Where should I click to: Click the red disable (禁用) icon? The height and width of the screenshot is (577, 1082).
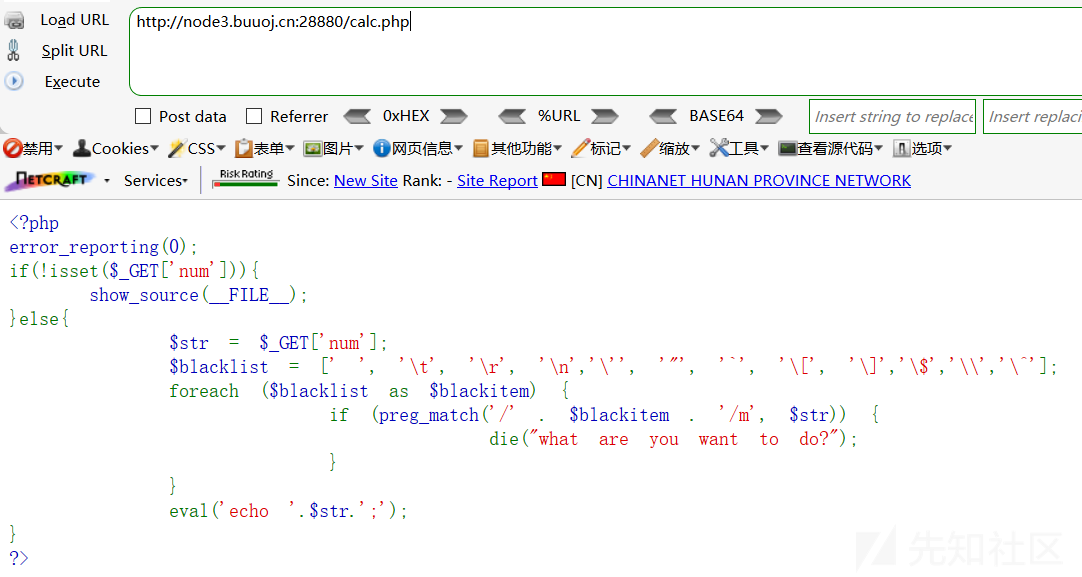pos(12,148)
